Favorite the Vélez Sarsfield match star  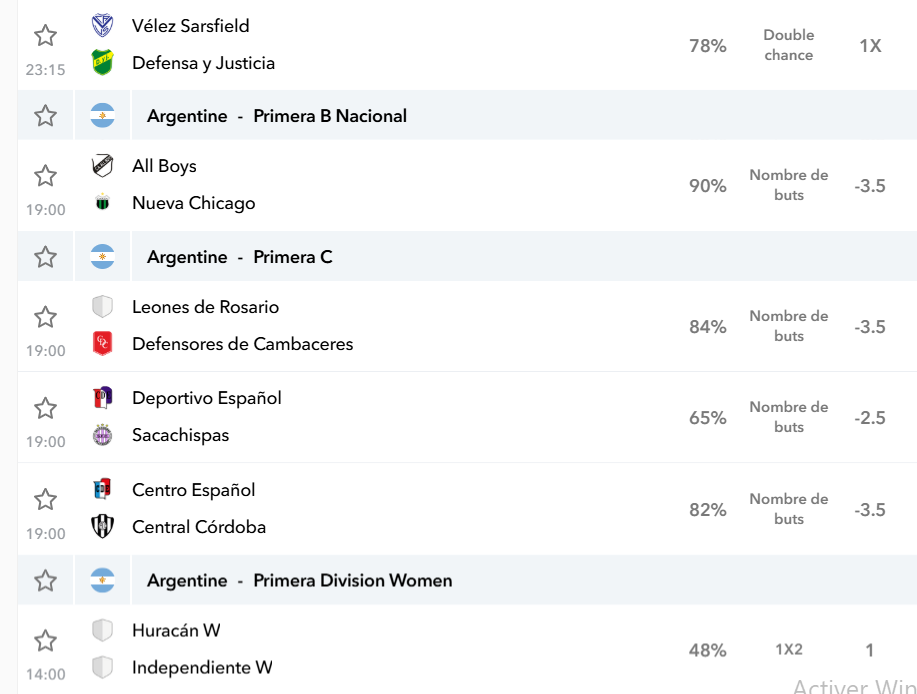(x=45, y=36)
